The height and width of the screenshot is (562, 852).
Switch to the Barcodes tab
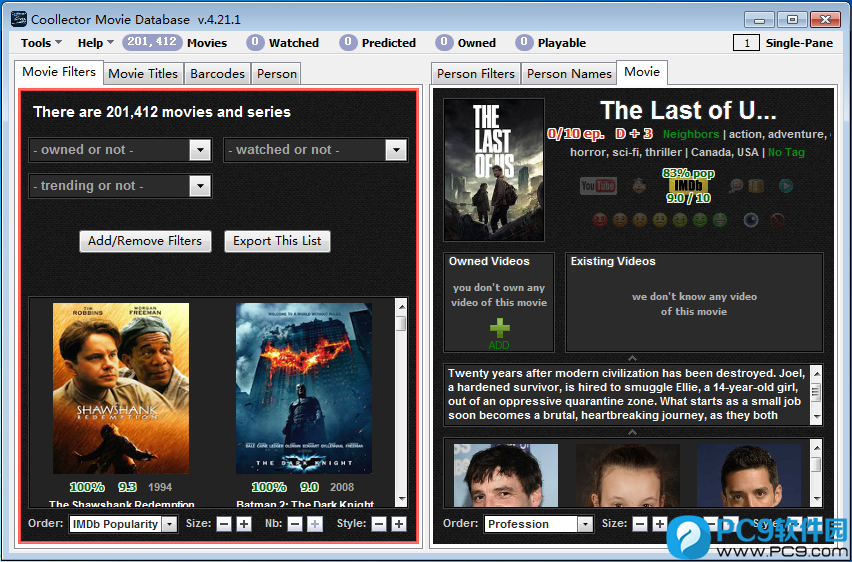tap(217, 73)
